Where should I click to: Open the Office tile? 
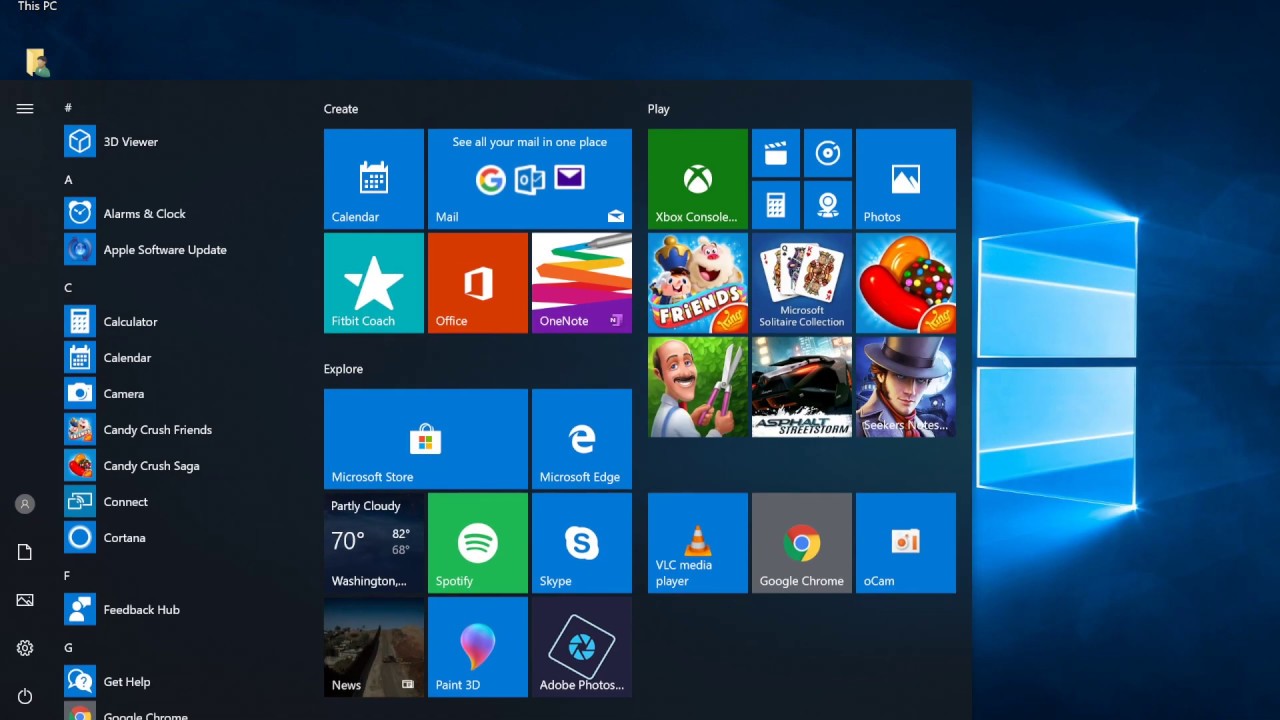click(478, 283)
